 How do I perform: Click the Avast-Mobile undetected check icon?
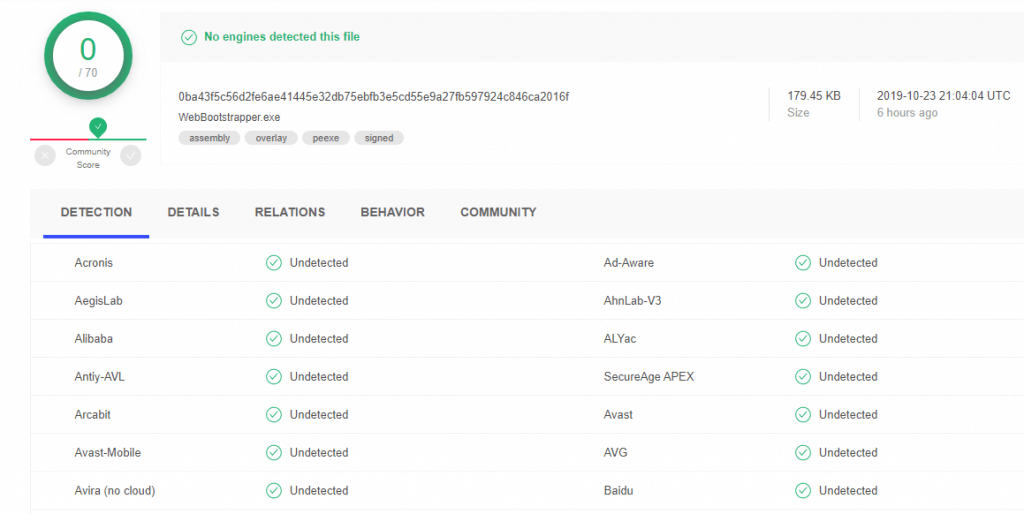point(274,452)
